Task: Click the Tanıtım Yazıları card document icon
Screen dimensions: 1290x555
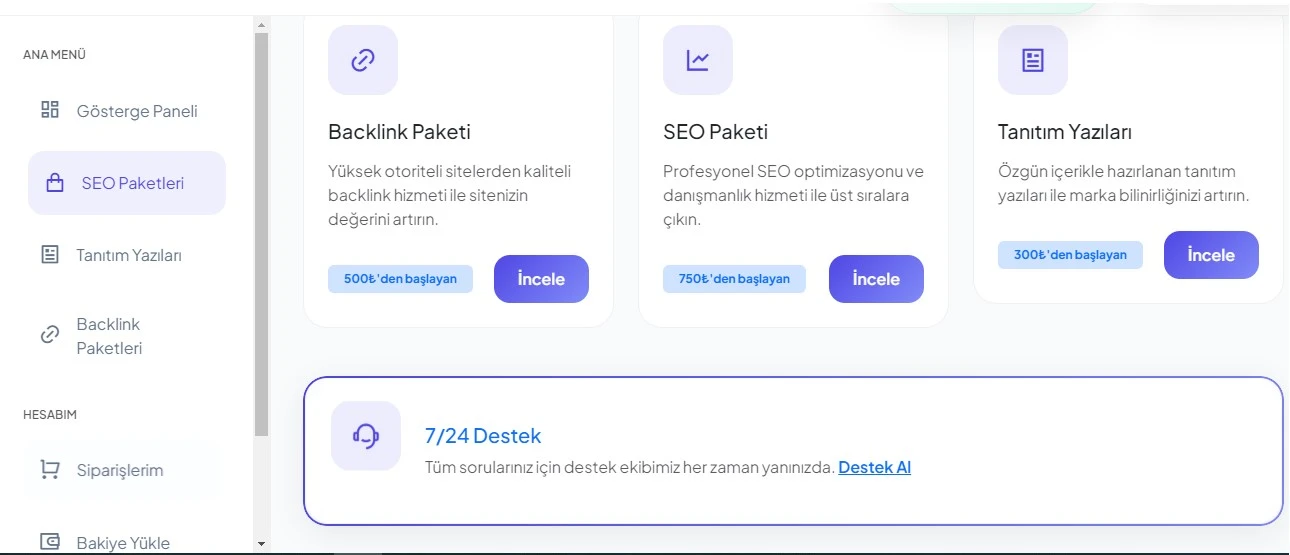Action: coord(1033,60)
